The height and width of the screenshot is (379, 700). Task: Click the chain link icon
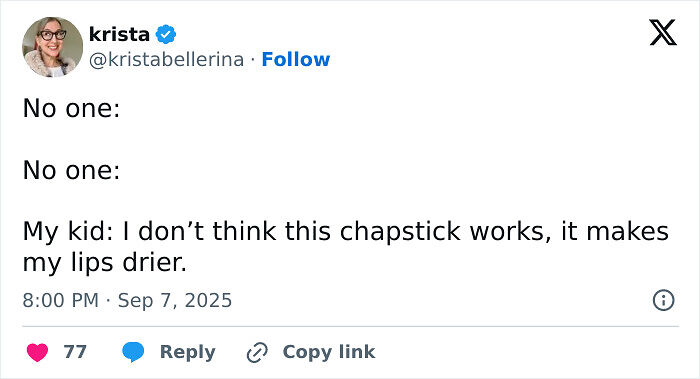coord(257,352)
